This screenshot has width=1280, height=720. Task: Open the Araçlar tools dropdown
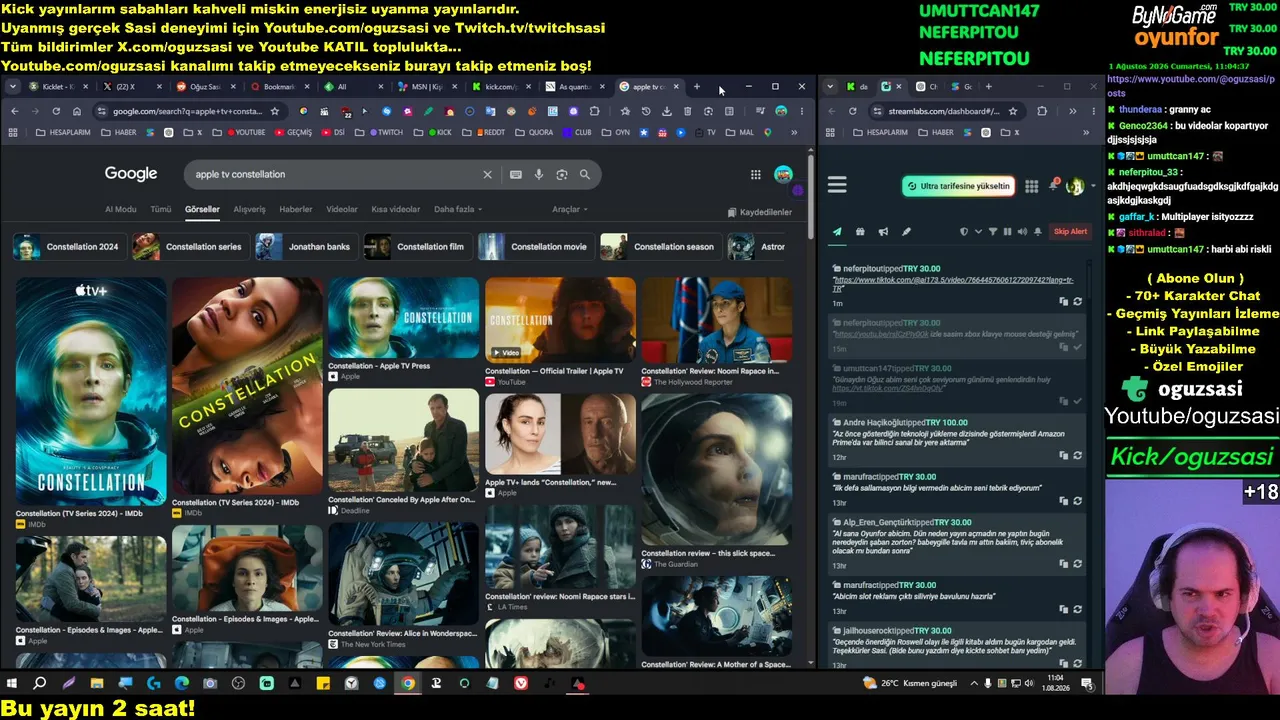click(570, 210)
